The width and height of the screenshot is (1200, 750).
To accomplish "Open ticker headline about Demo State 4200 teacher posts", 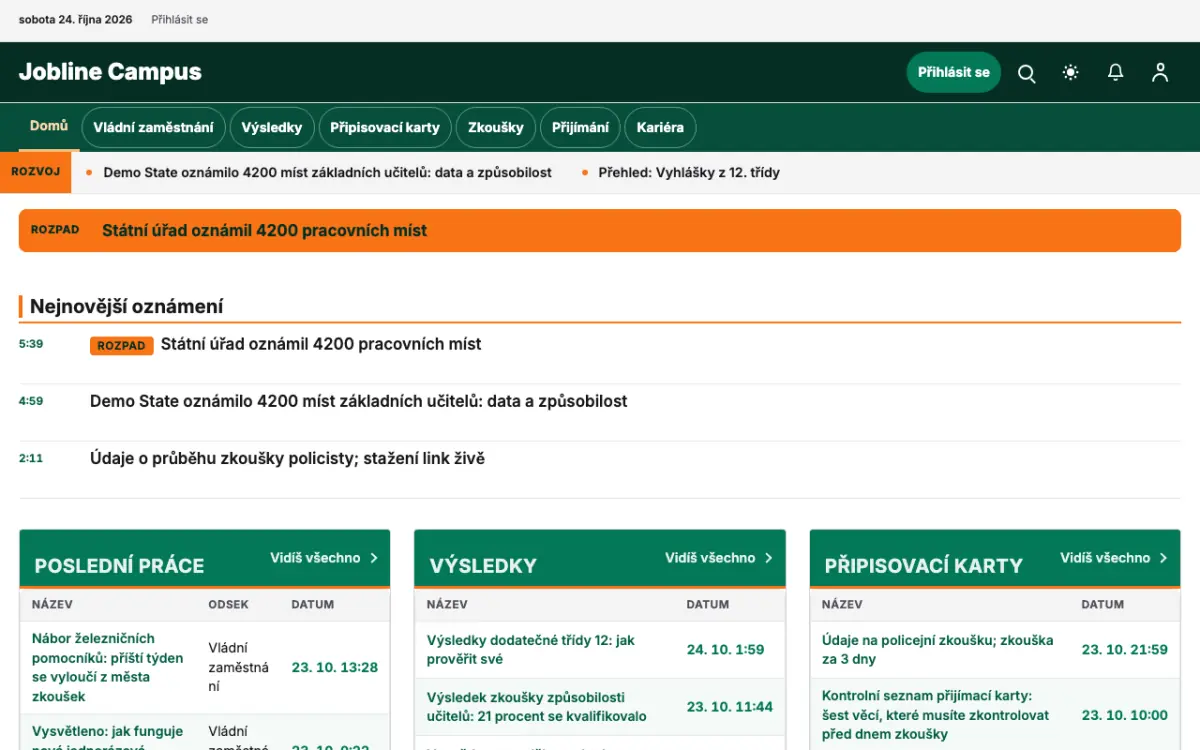I will click(328, 173).
